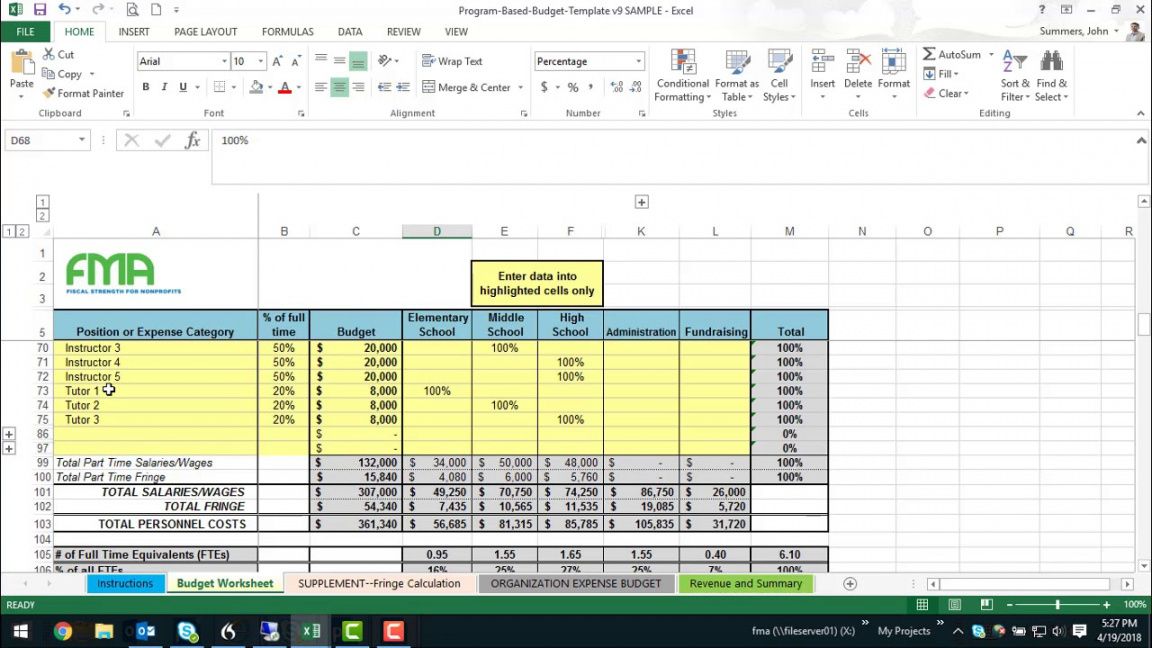The image size is (1152, 648).
Task: Click the Percent Style icon
Action: click(573, 88)
